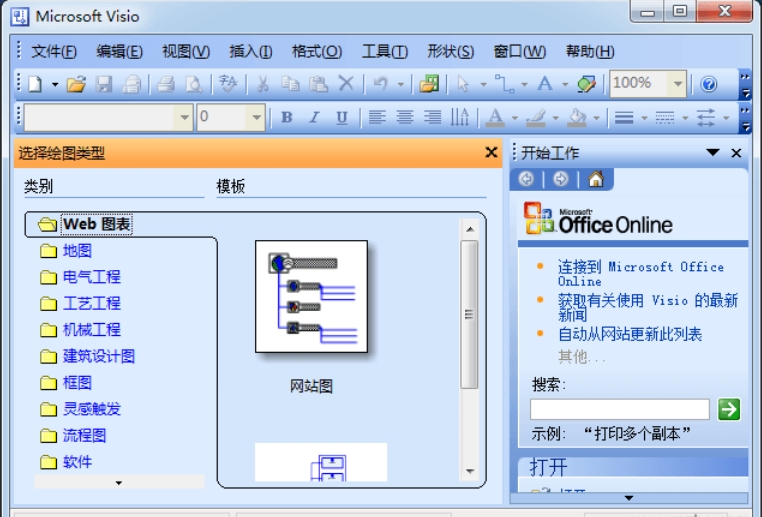
Task: Click the Cut scissors icon
Action: point(263,84)
